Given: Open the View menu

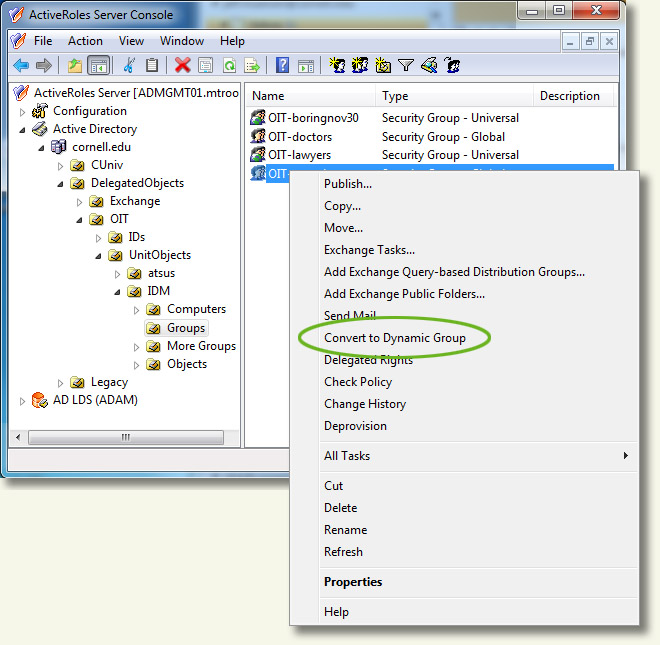Looking at the screenshot, I should pyautogui.click(x=131, y=41).
